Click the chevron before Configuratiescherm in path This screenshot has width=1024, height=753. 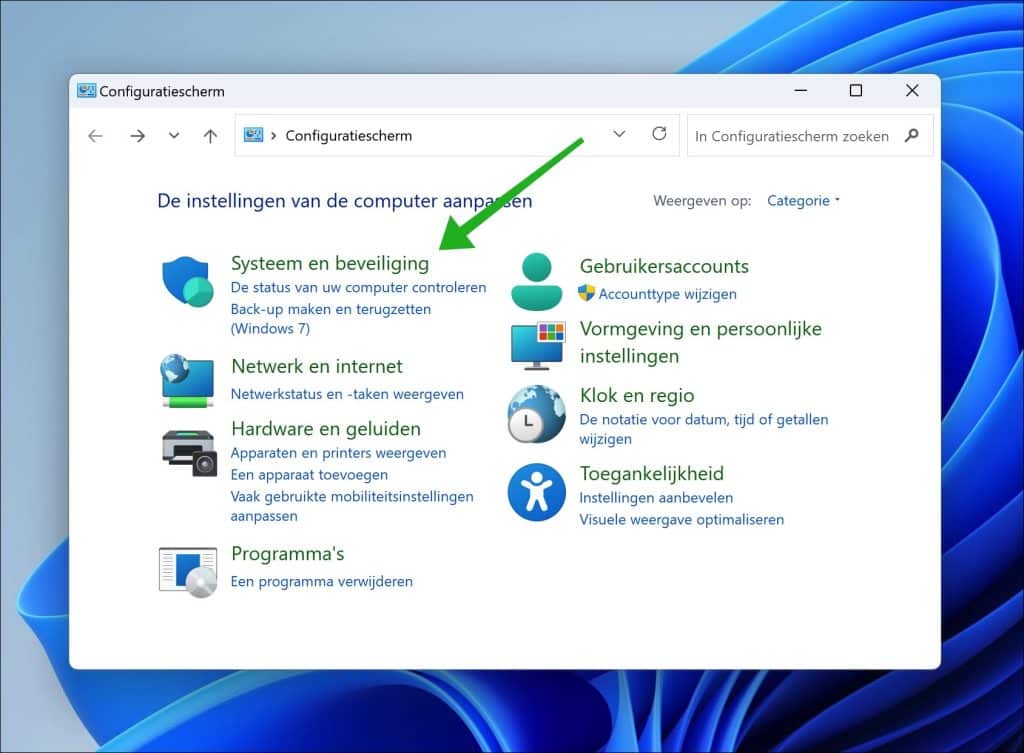click(x=274, y=136)
